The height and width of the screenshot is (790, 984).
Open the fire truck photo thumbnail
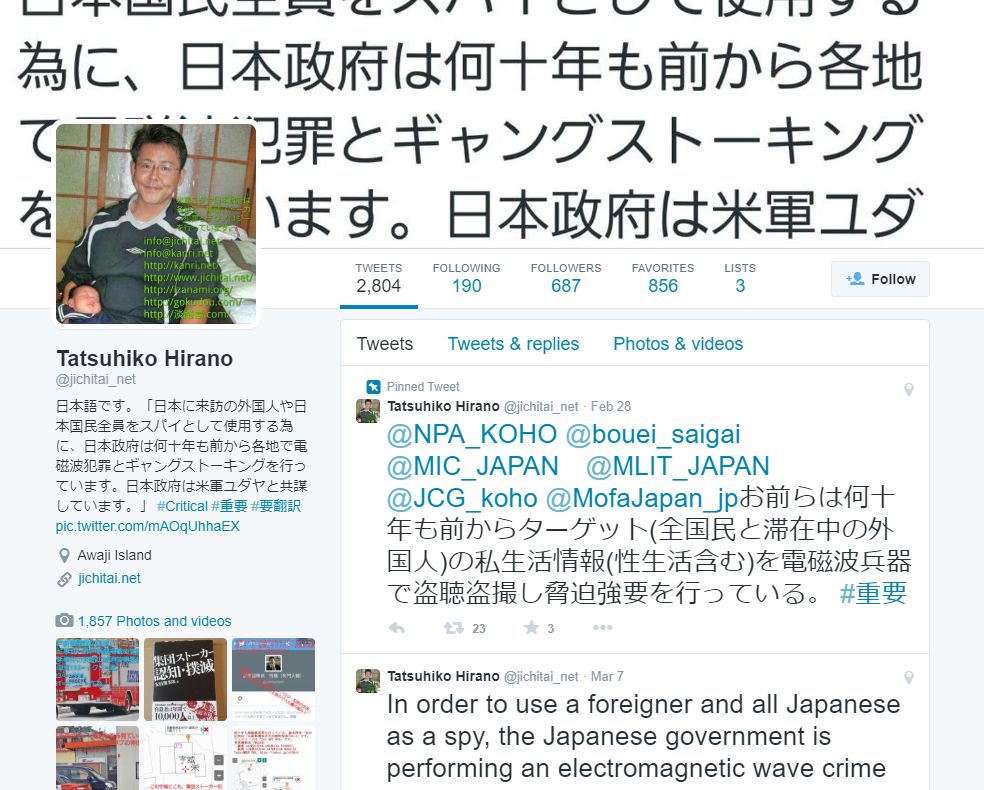97,679
